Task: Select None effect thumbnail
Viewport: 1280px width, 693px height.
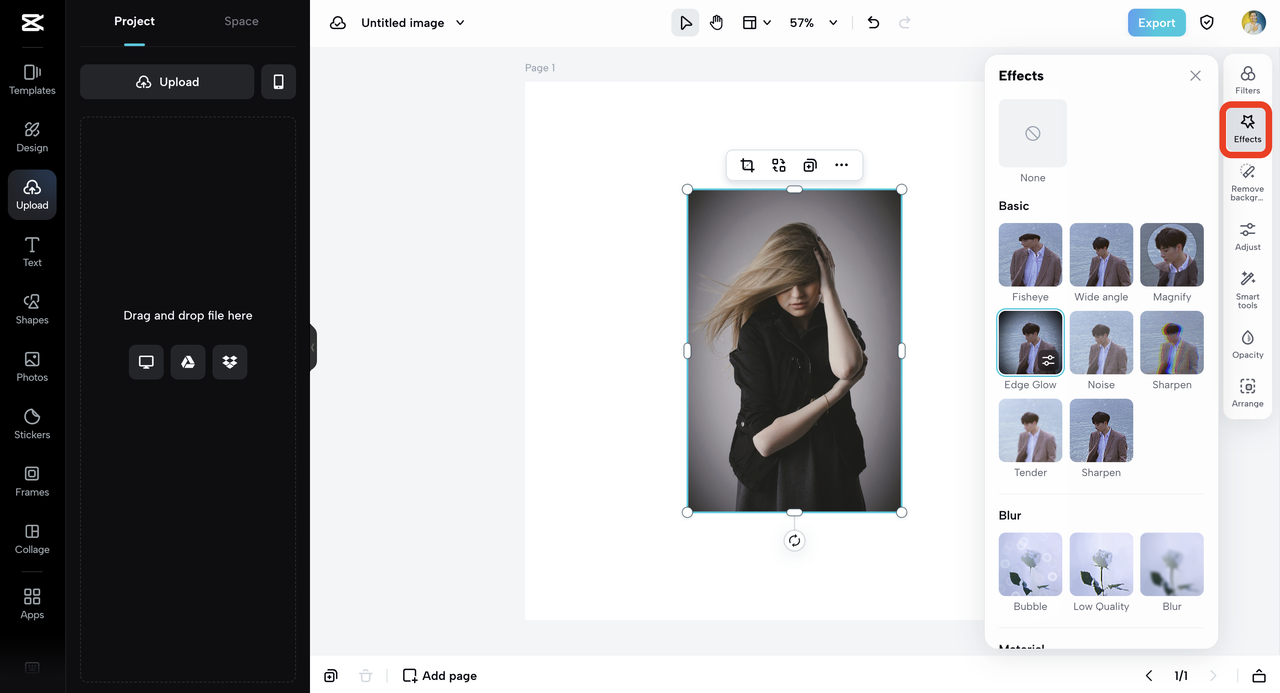Action: coord(1033,133)
